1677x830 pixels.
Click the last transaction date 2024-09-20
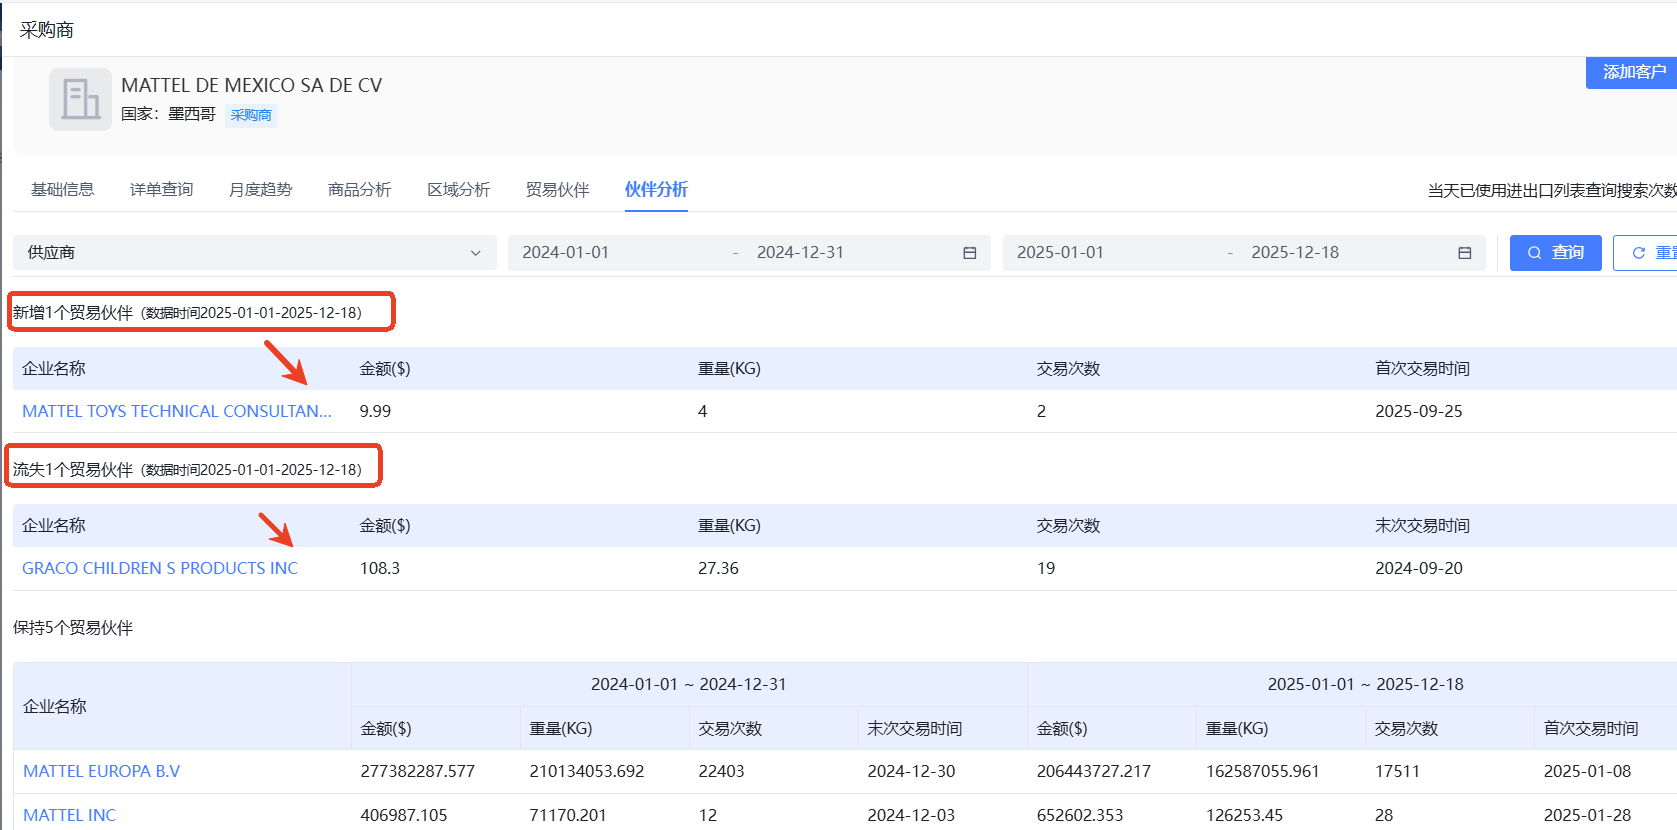pyautogui.click(x=1419, y=568)
